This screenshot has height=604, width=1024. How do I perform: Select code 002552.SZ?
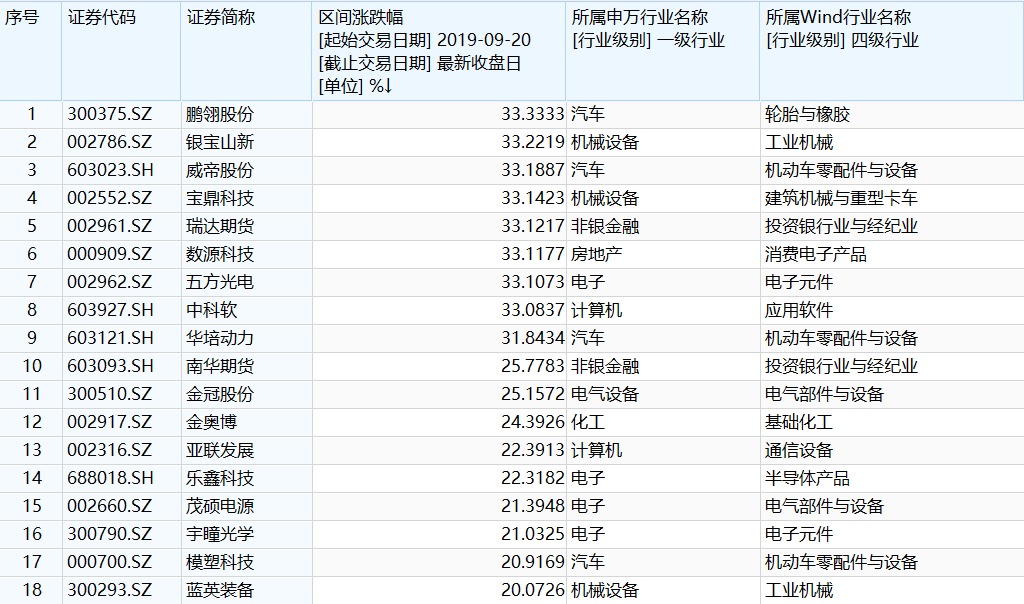coord(109,199)
